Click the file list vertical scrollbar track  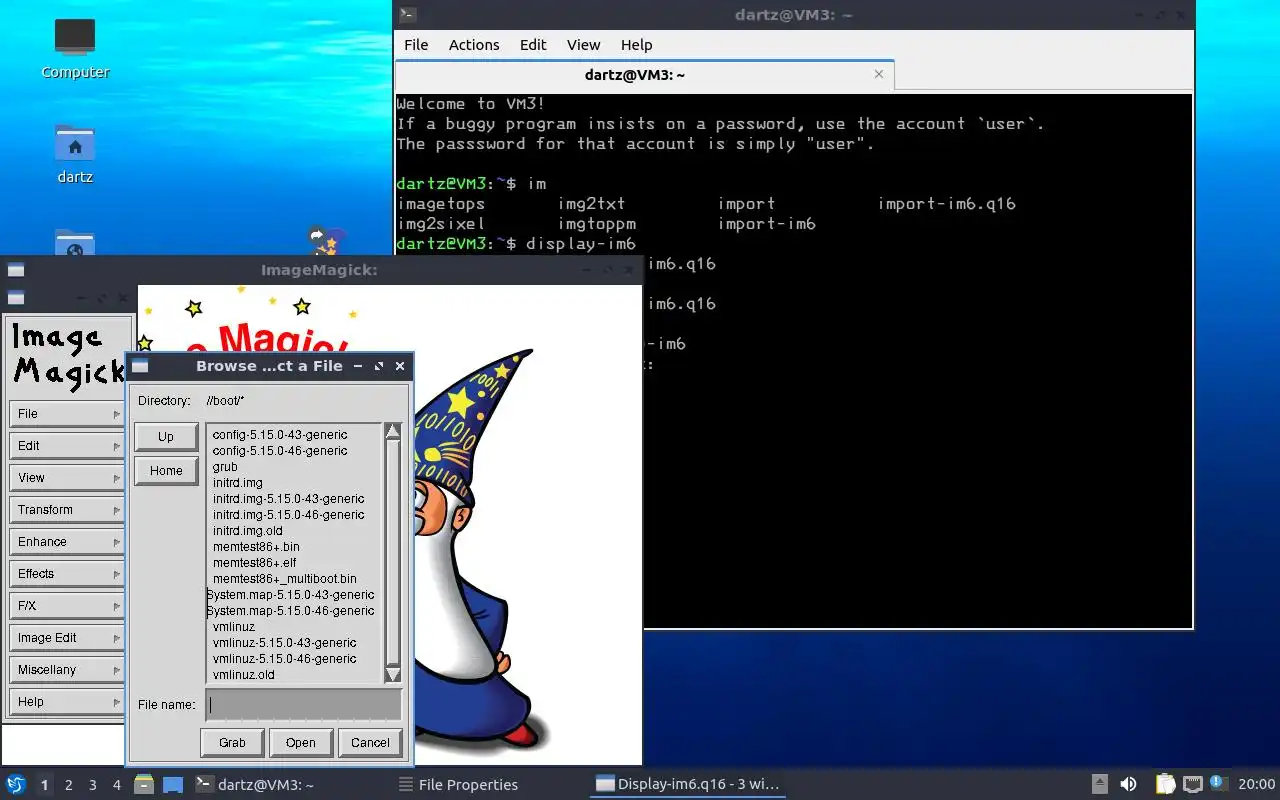click(x=393, y=553)
